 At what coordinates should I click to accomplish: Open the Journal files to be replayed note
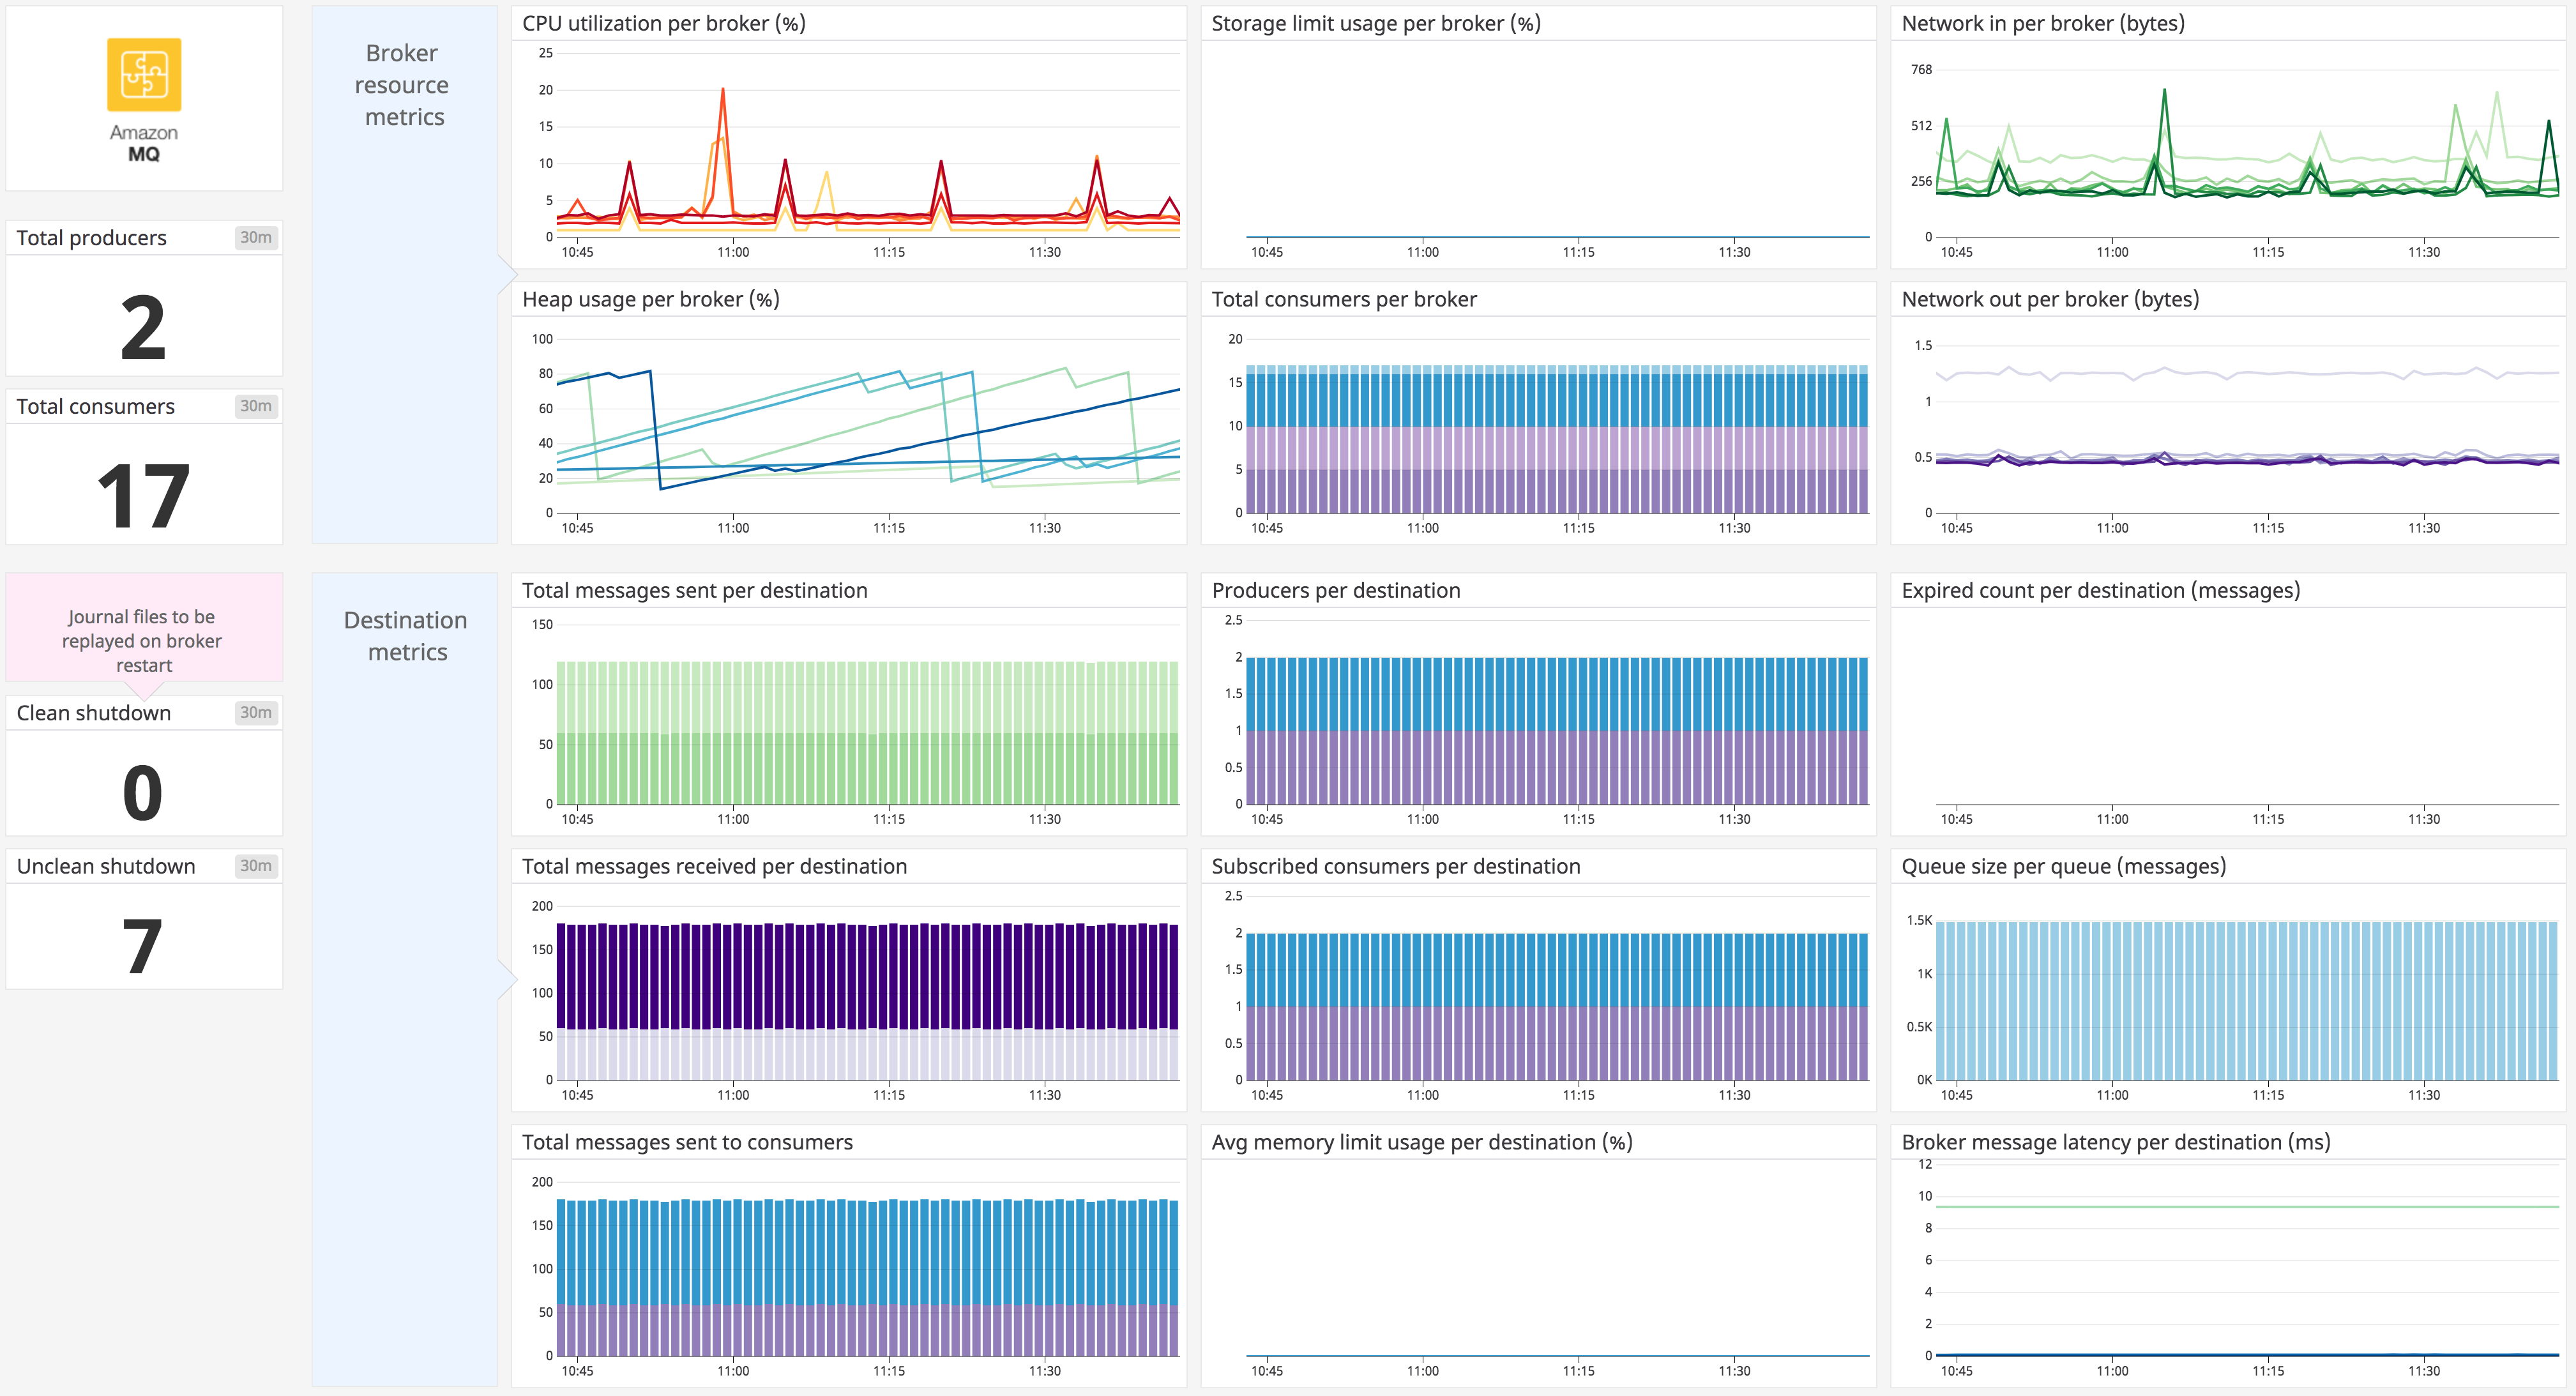[x=143, y=641]
